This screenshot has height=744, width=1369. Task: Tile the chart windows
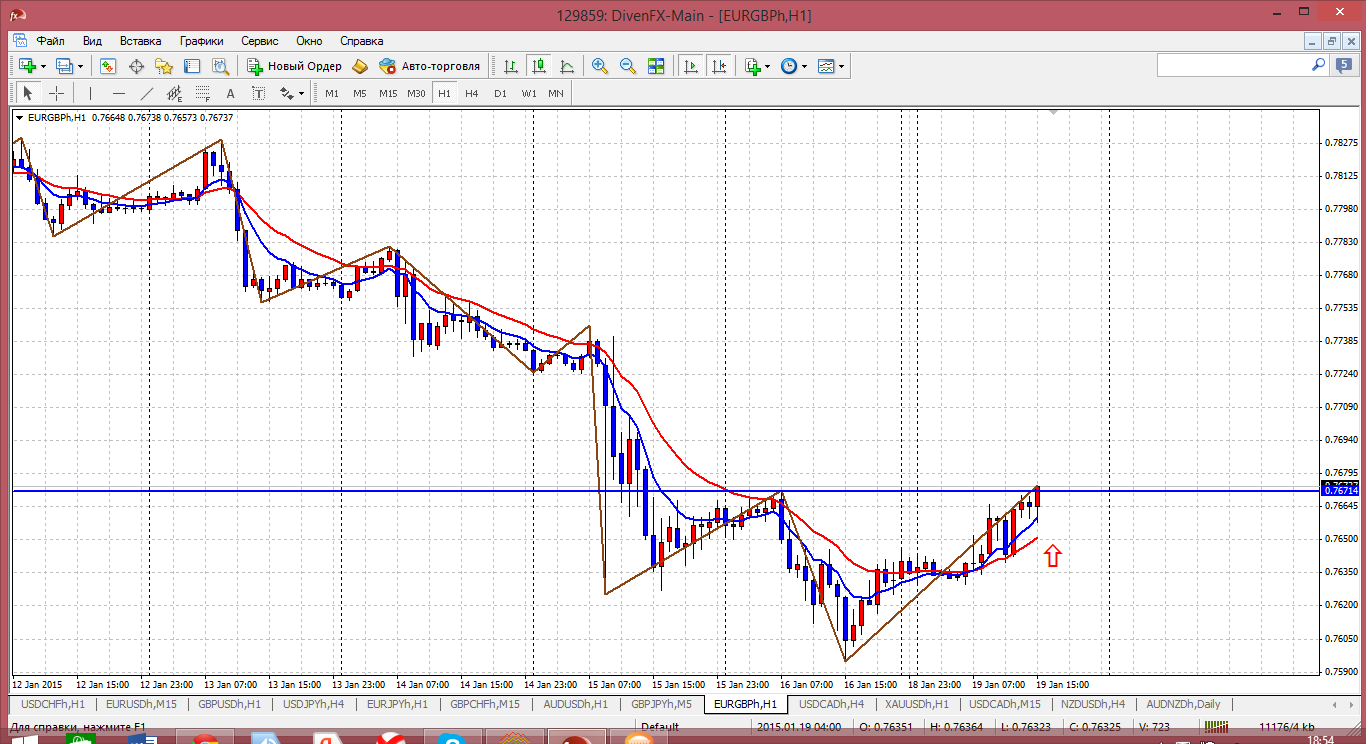(656, 66)
